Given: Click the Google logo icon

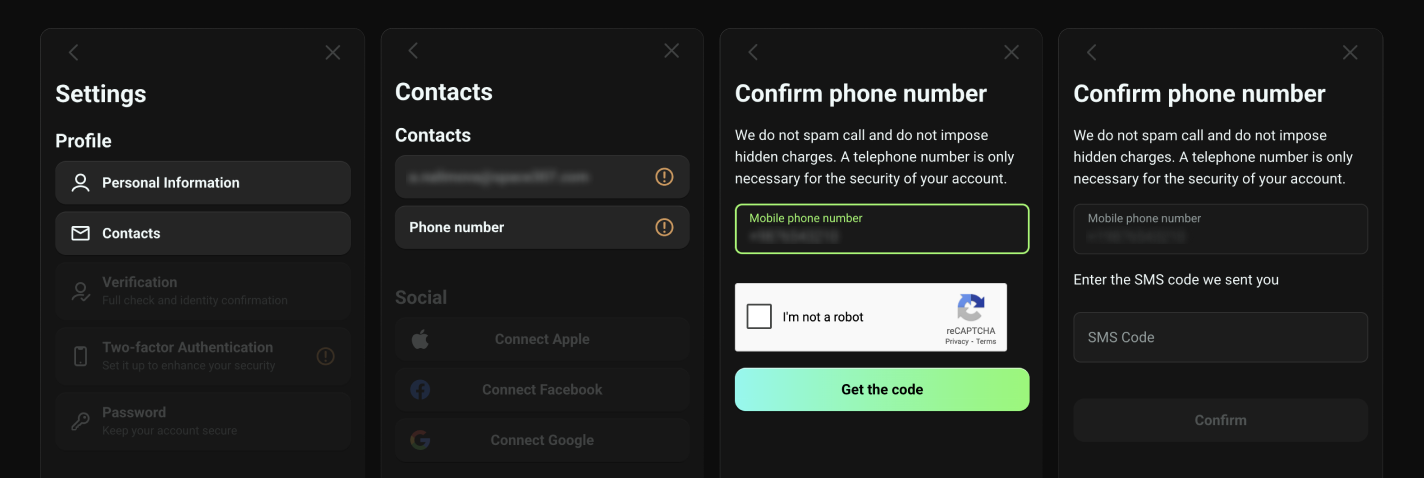Looking at the screenshot, I should [420, 440].
